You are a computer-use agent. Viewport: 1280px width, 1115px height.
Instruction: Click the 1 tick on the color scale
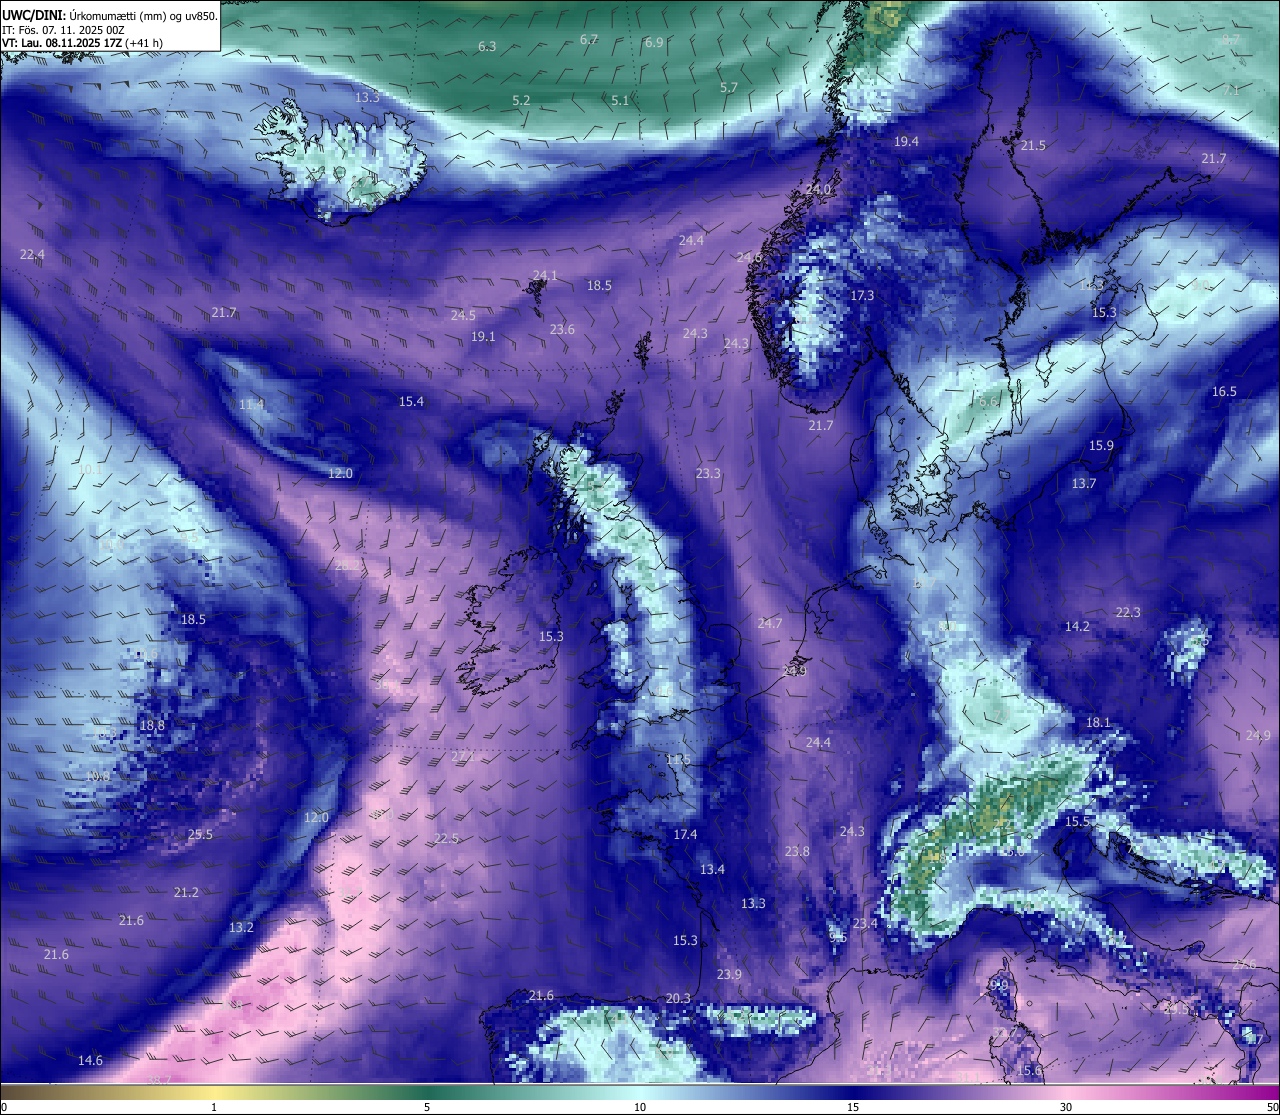tap(214, 1107)
